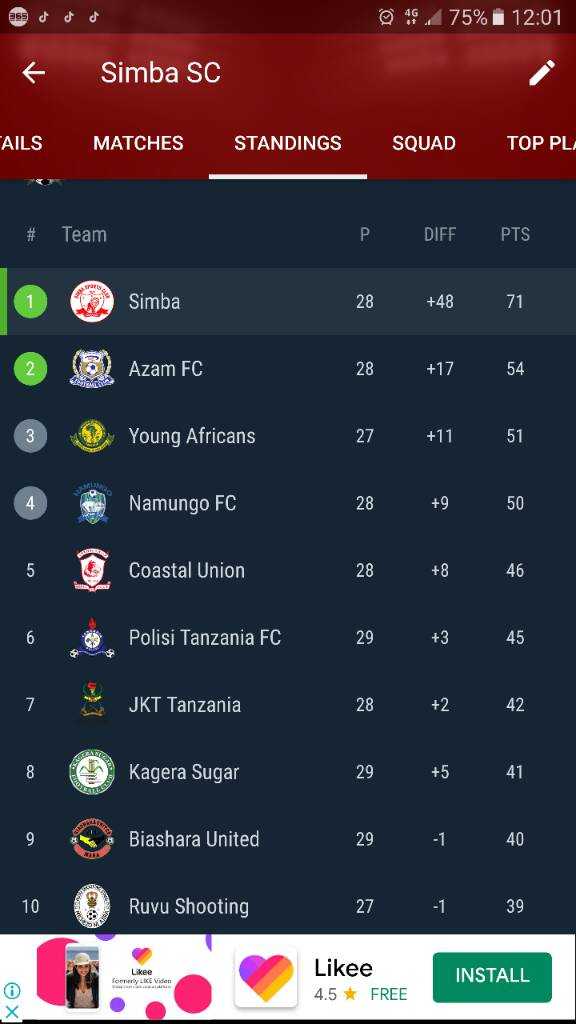This screenshot has width=576, height=1024.
Task: Tap the pencil edit icon
Action: [x=541, y=72]
